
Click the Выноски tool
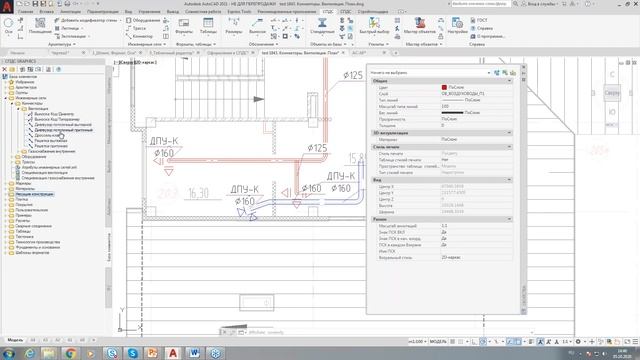pos(258,26)
